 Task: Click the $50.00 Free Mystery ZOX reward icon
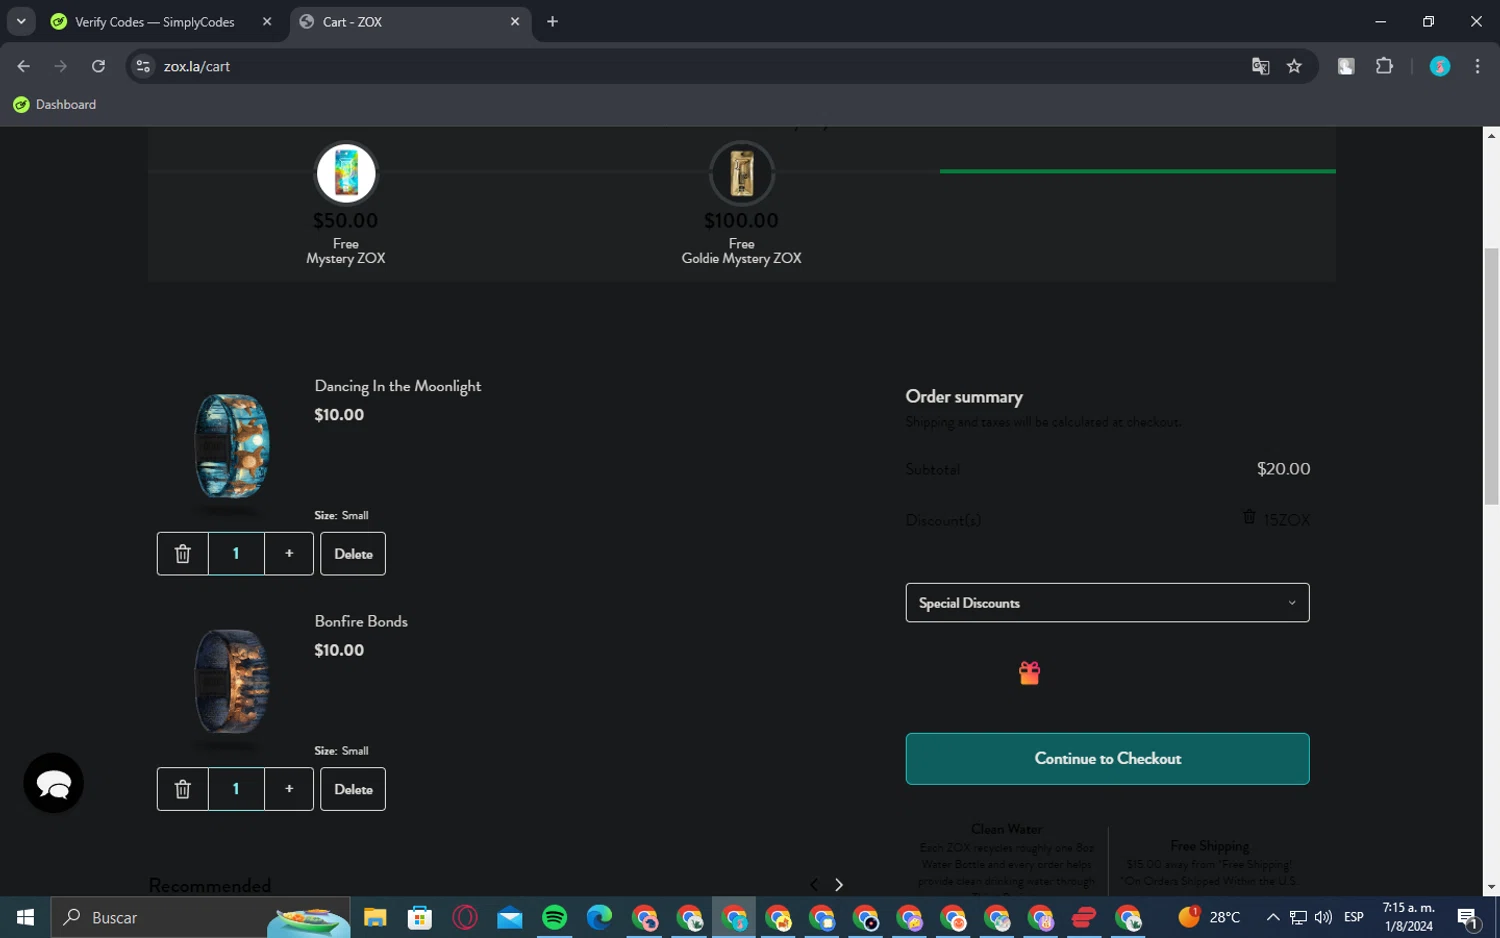coord(346,173)
